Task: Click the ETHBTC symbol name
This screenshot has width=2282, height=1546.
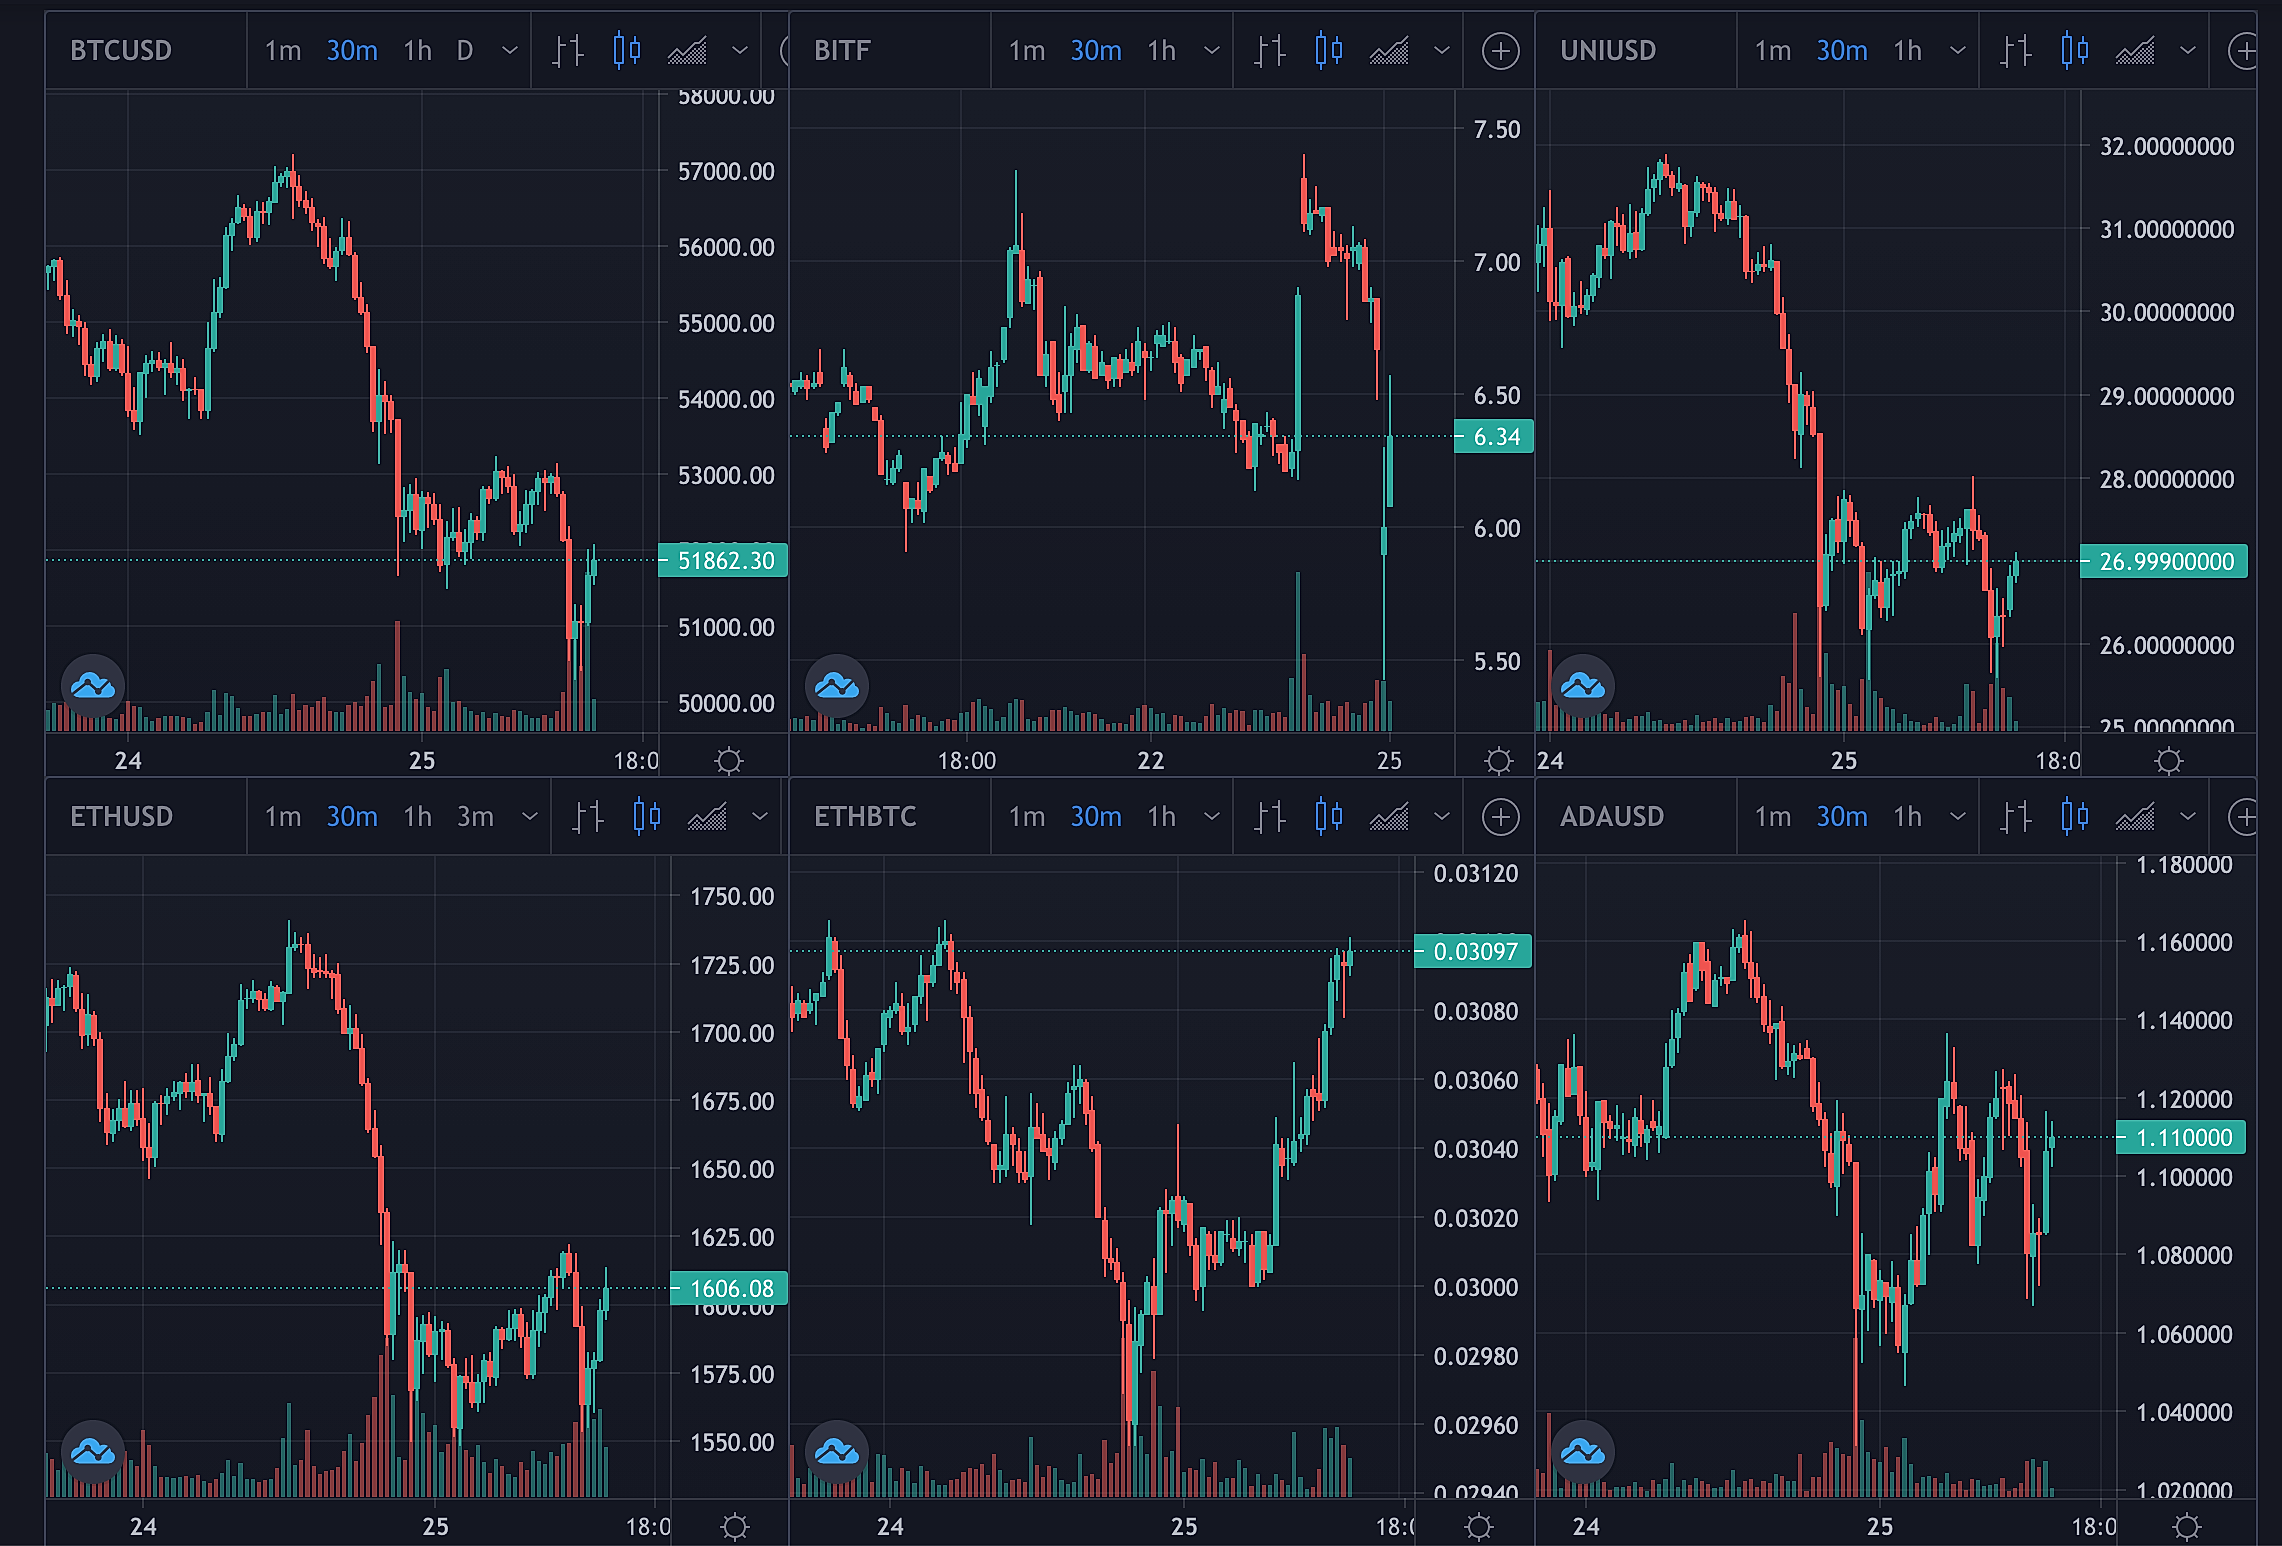Action: tap(865, 817)
